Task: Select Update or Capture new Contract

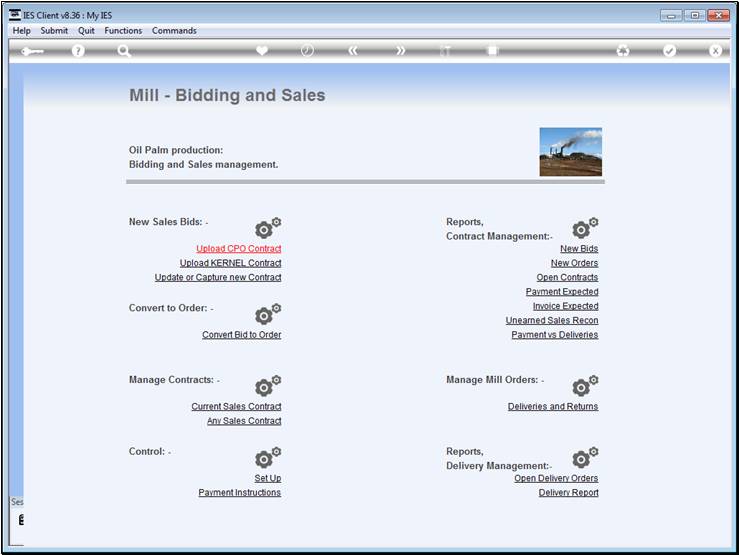Action: click(x=218, y=278)
